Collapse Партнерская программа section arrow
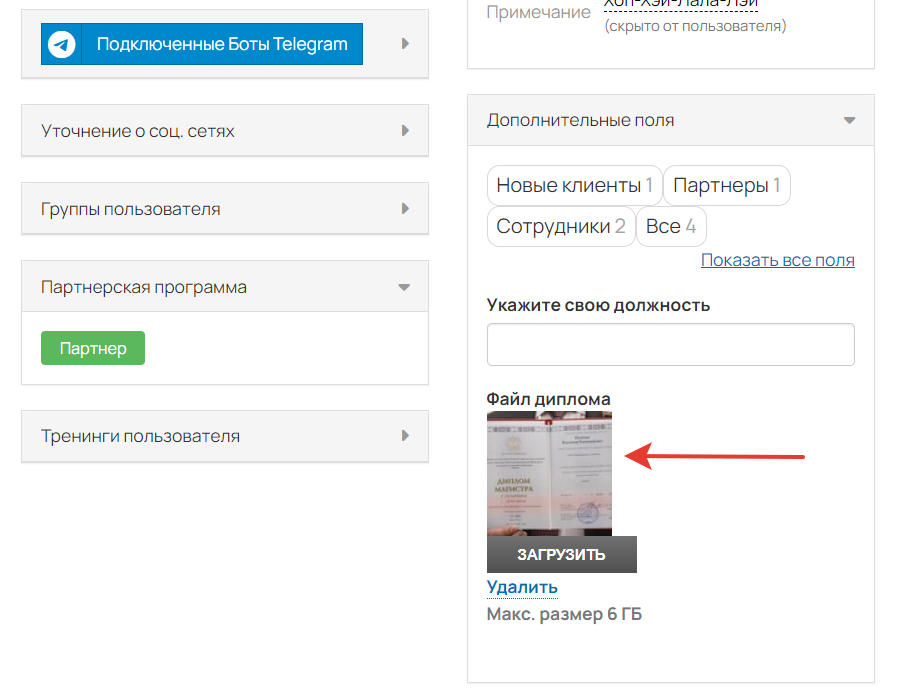899x695 pixels. point(404,287)
